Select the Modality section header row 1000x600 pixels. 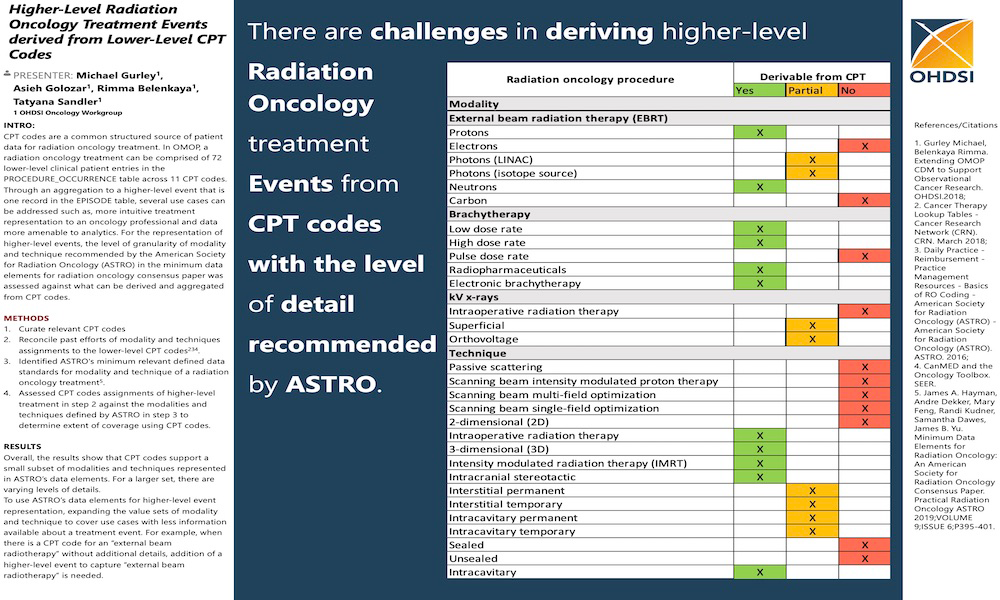pyautogui.click(x=667, y=104)
